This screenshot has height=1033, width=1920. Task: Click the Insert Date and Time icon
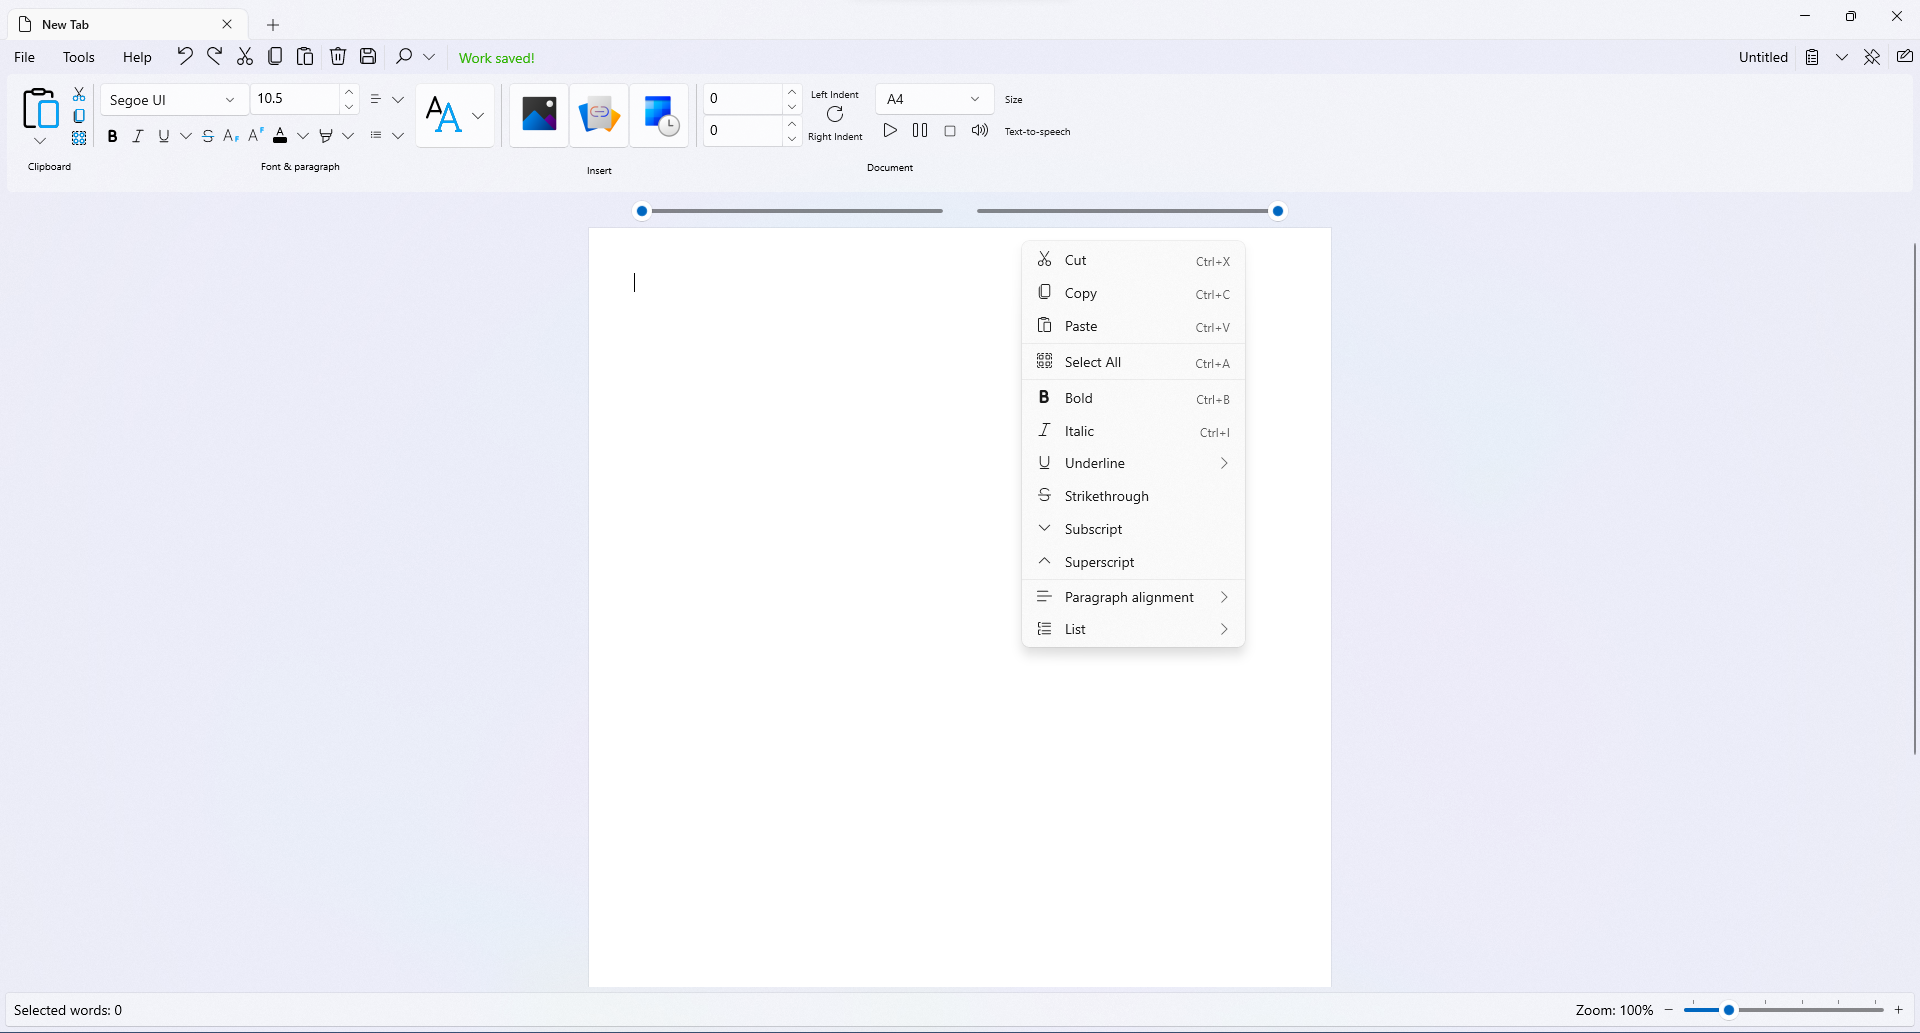(660, 115)
